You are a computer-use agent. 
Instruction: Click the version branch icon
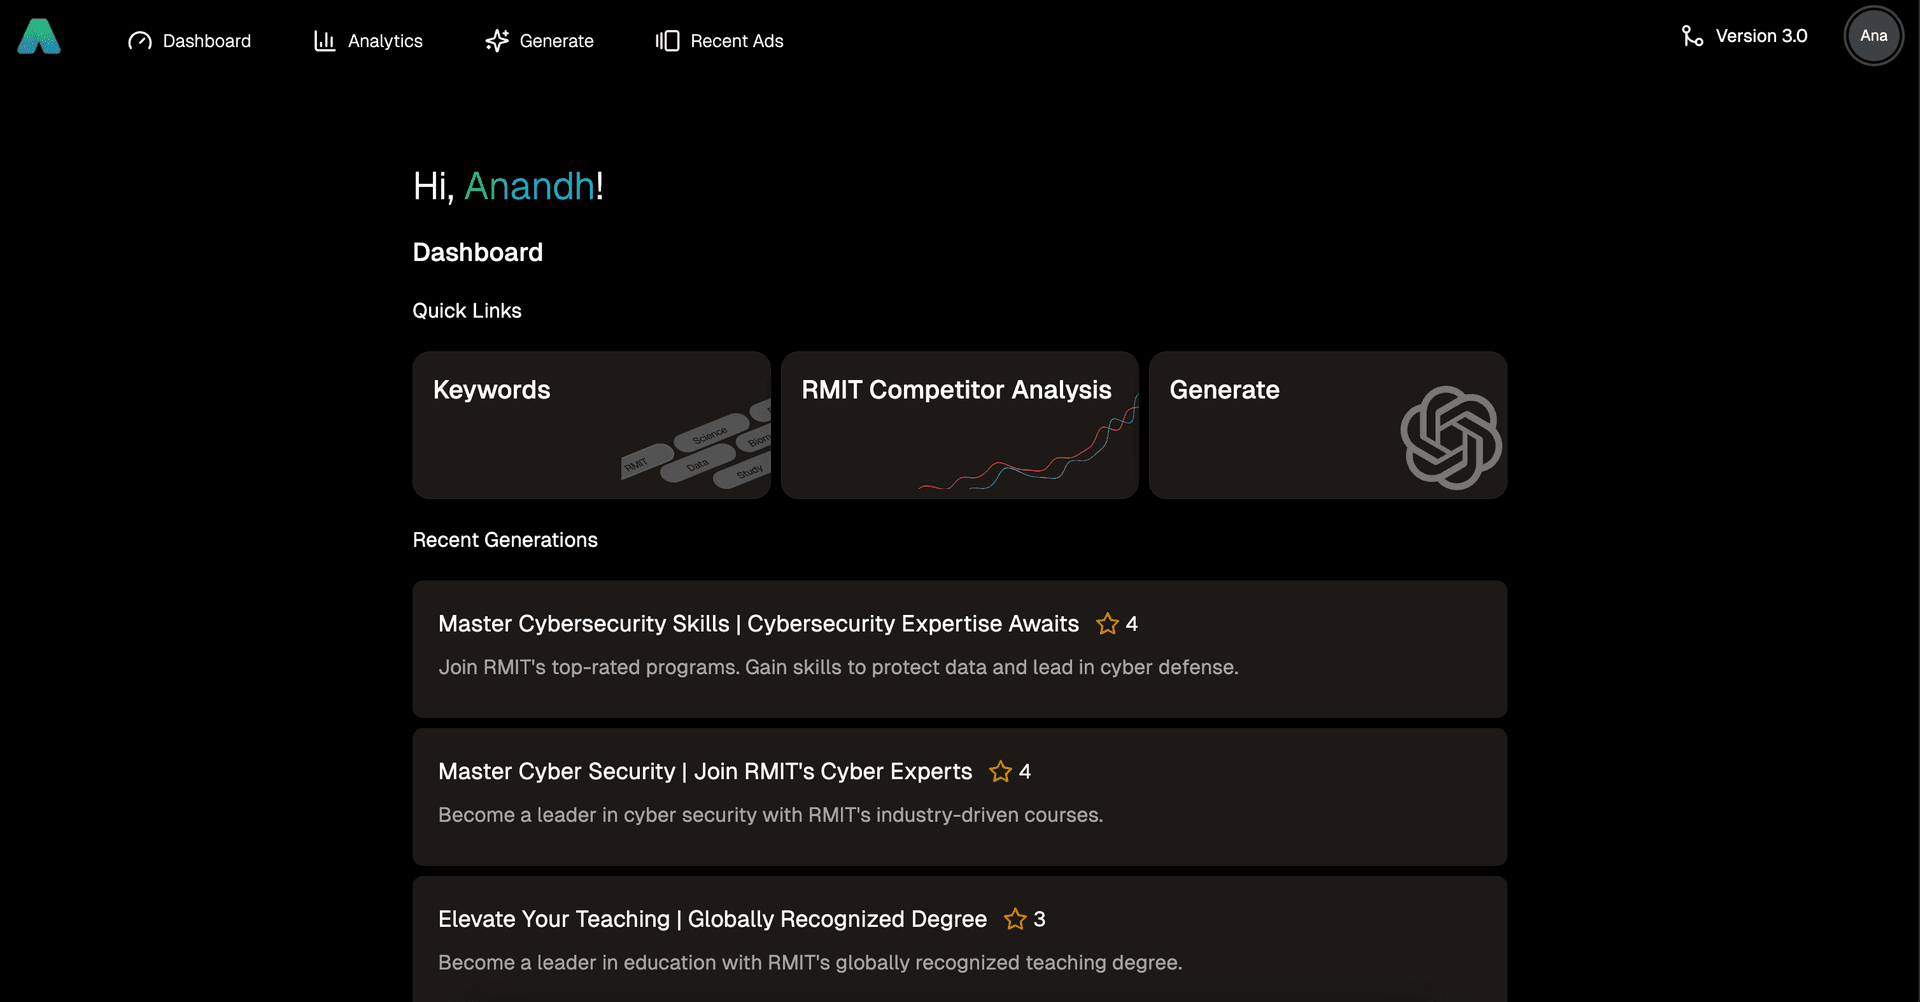click(1692, 36)
